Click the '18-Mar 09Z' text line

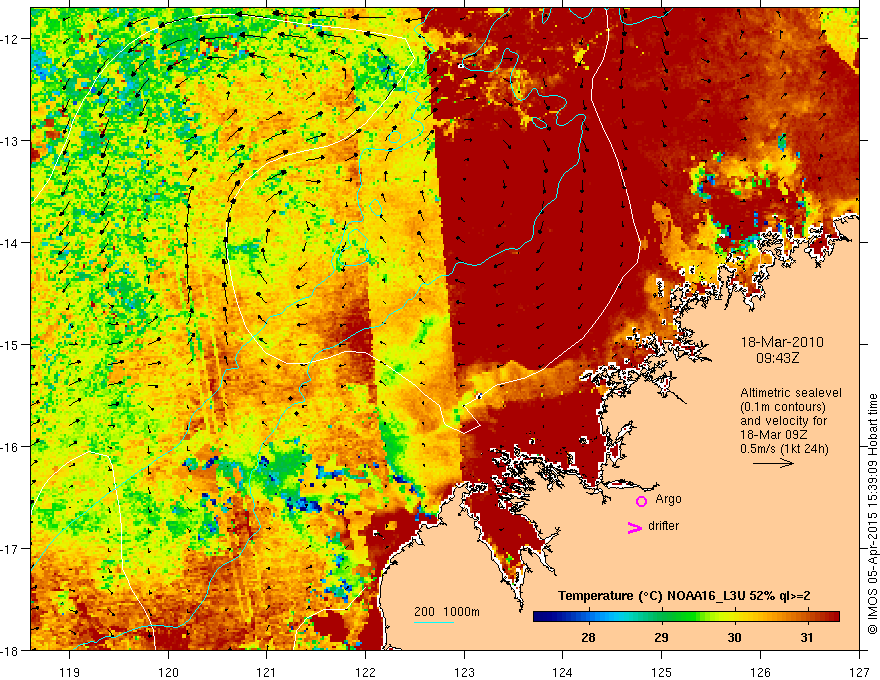tap(773, 435)
